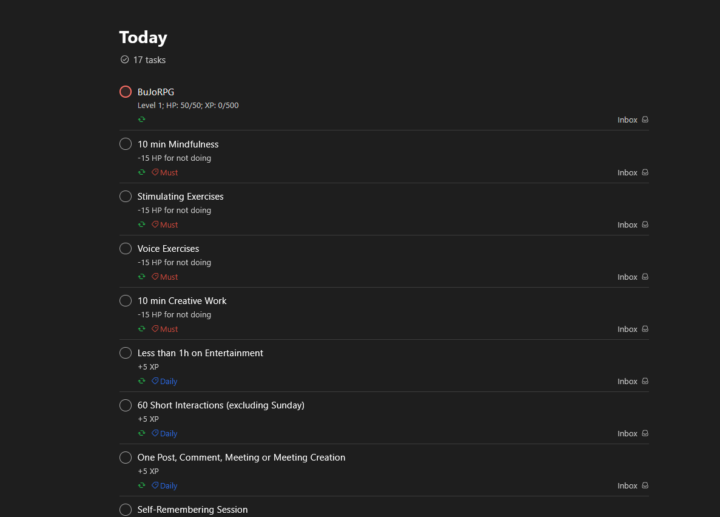Click recurring icon on One Post, Comment task
720x517 pixels.
(x=141, y=485)
